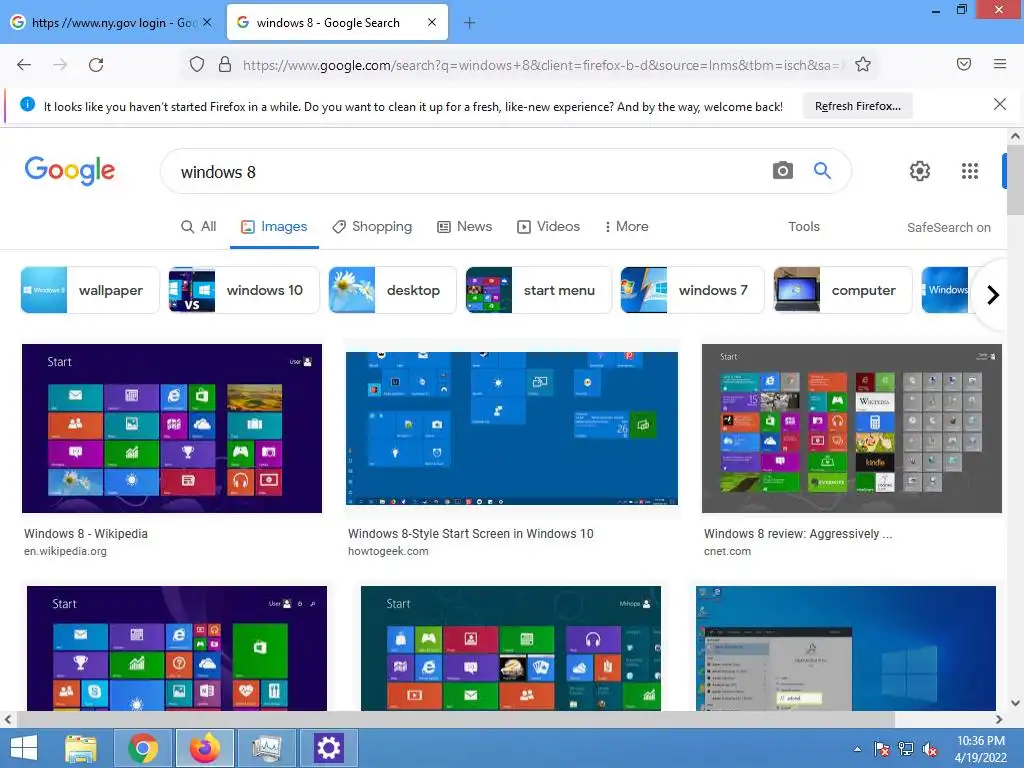
Task: Go to the Google logo homepage
Action: 70,170
